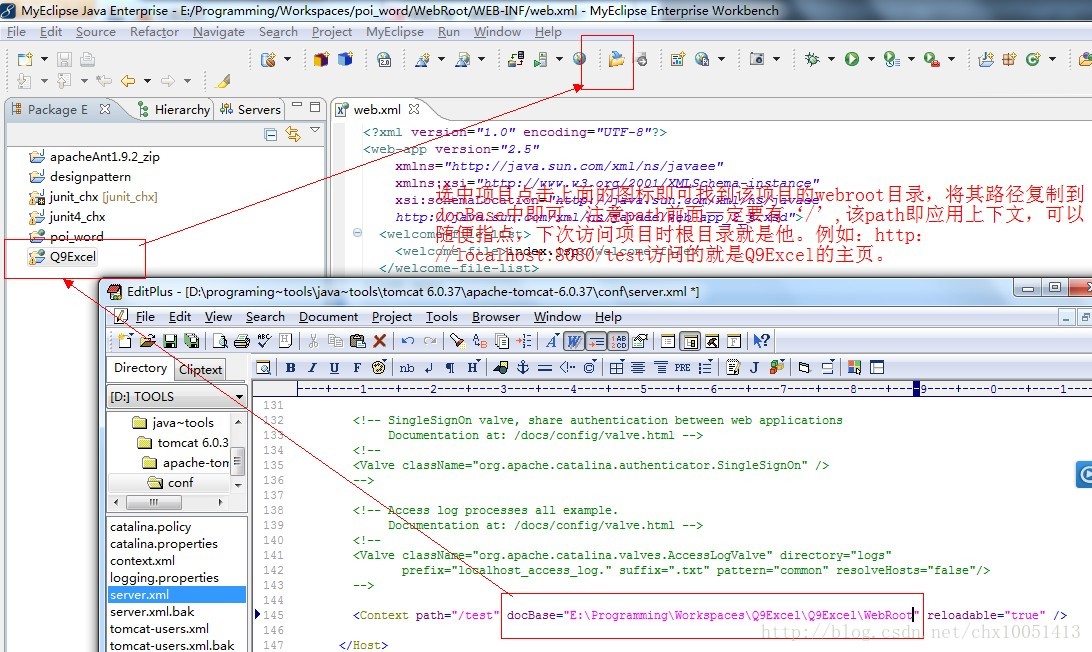This screenshot has height=652, width=1092.
Task: Select tomcat-users.xml in file list
Action: 159,628
